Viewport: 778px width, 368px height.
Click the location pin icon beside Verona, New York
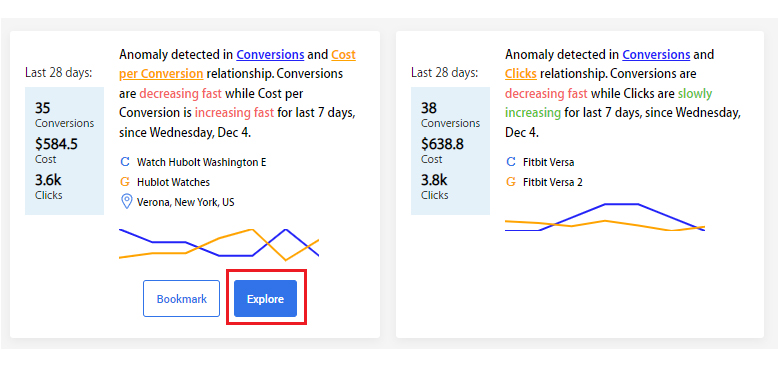pyautogui.click(x=127, y=201)
